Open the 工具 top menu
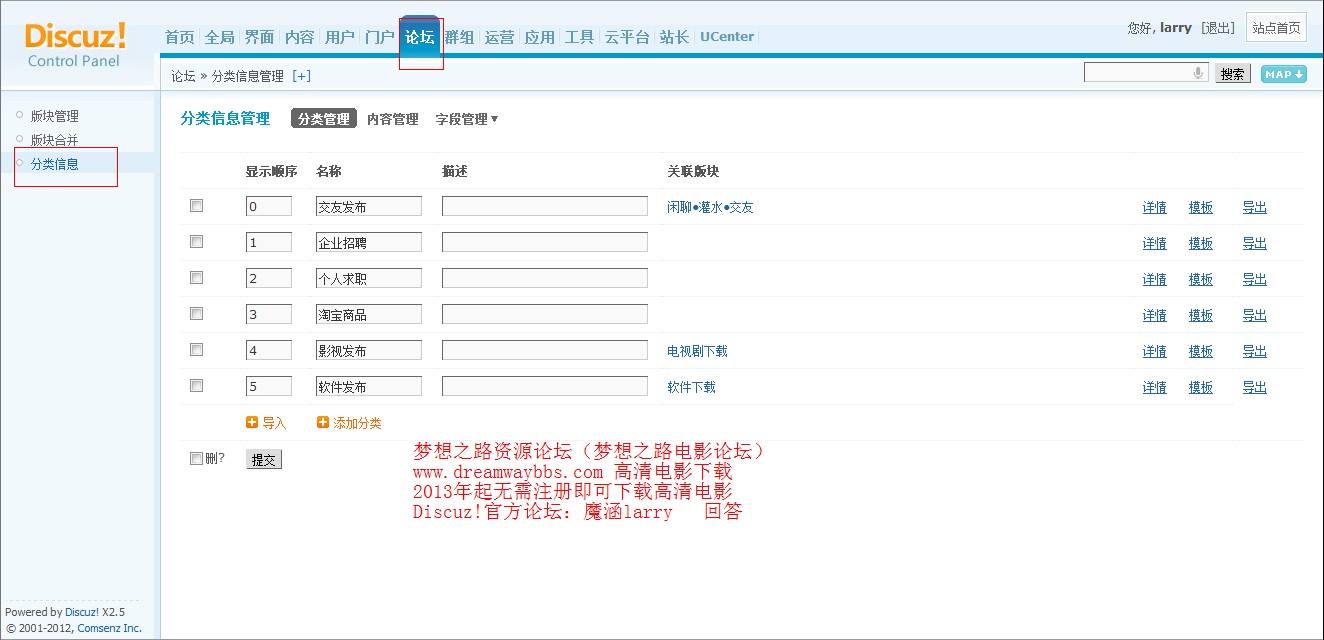 pyautogui.click(x=580, y=37)
